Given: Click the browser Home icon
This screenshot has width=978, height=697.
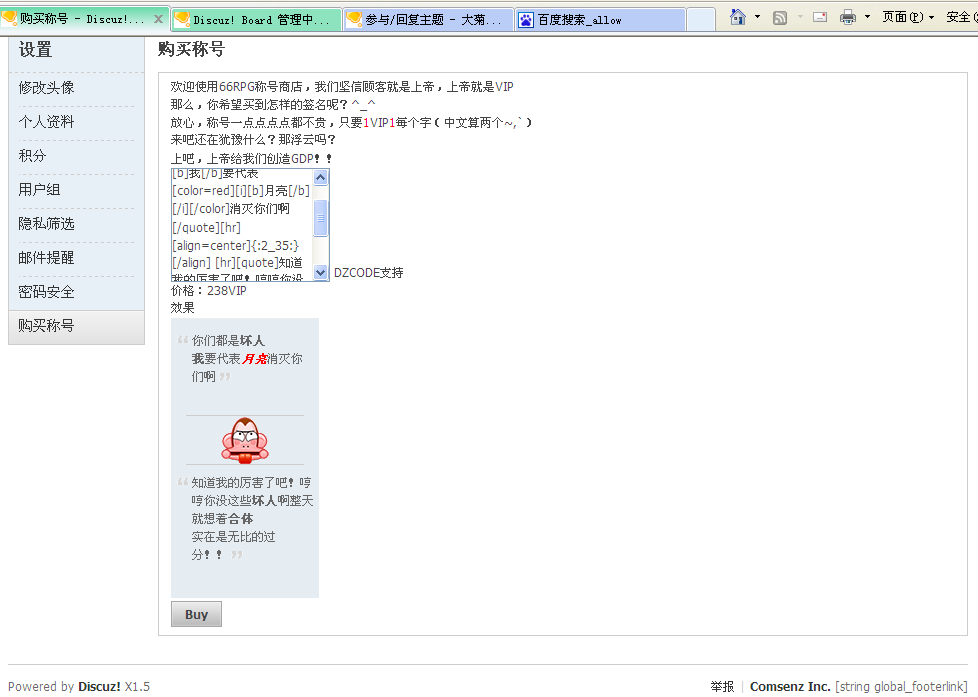Looking at the screenshot, I should pyautogui.click(x=738, y=17).
